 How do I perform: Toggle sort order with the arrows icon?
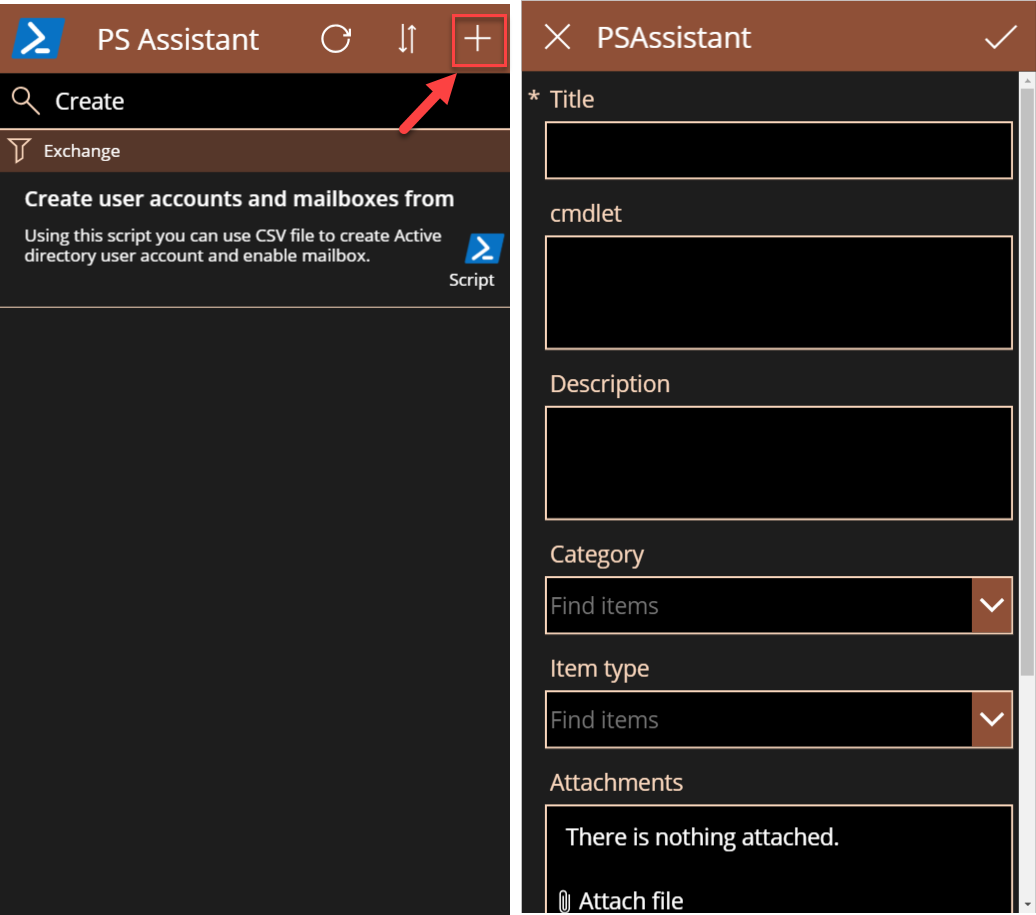(408, 39)
